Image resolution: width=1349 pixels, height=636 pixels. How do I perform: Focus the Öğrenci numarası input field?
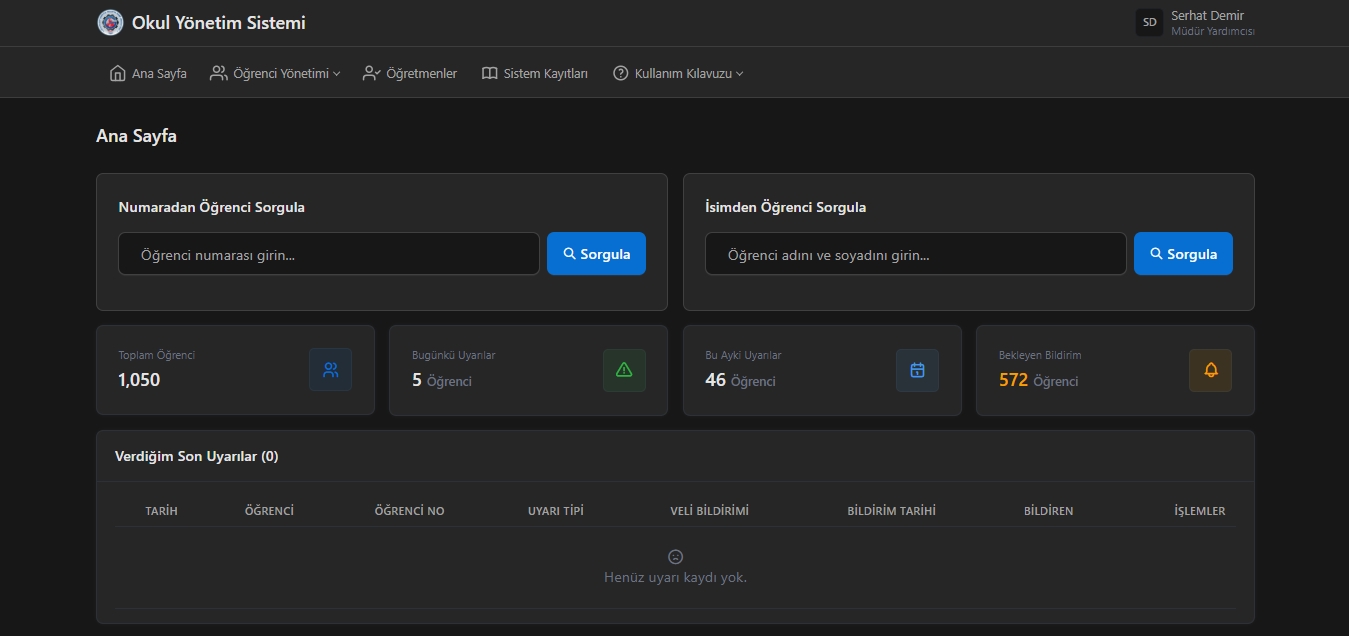(328, 254)
